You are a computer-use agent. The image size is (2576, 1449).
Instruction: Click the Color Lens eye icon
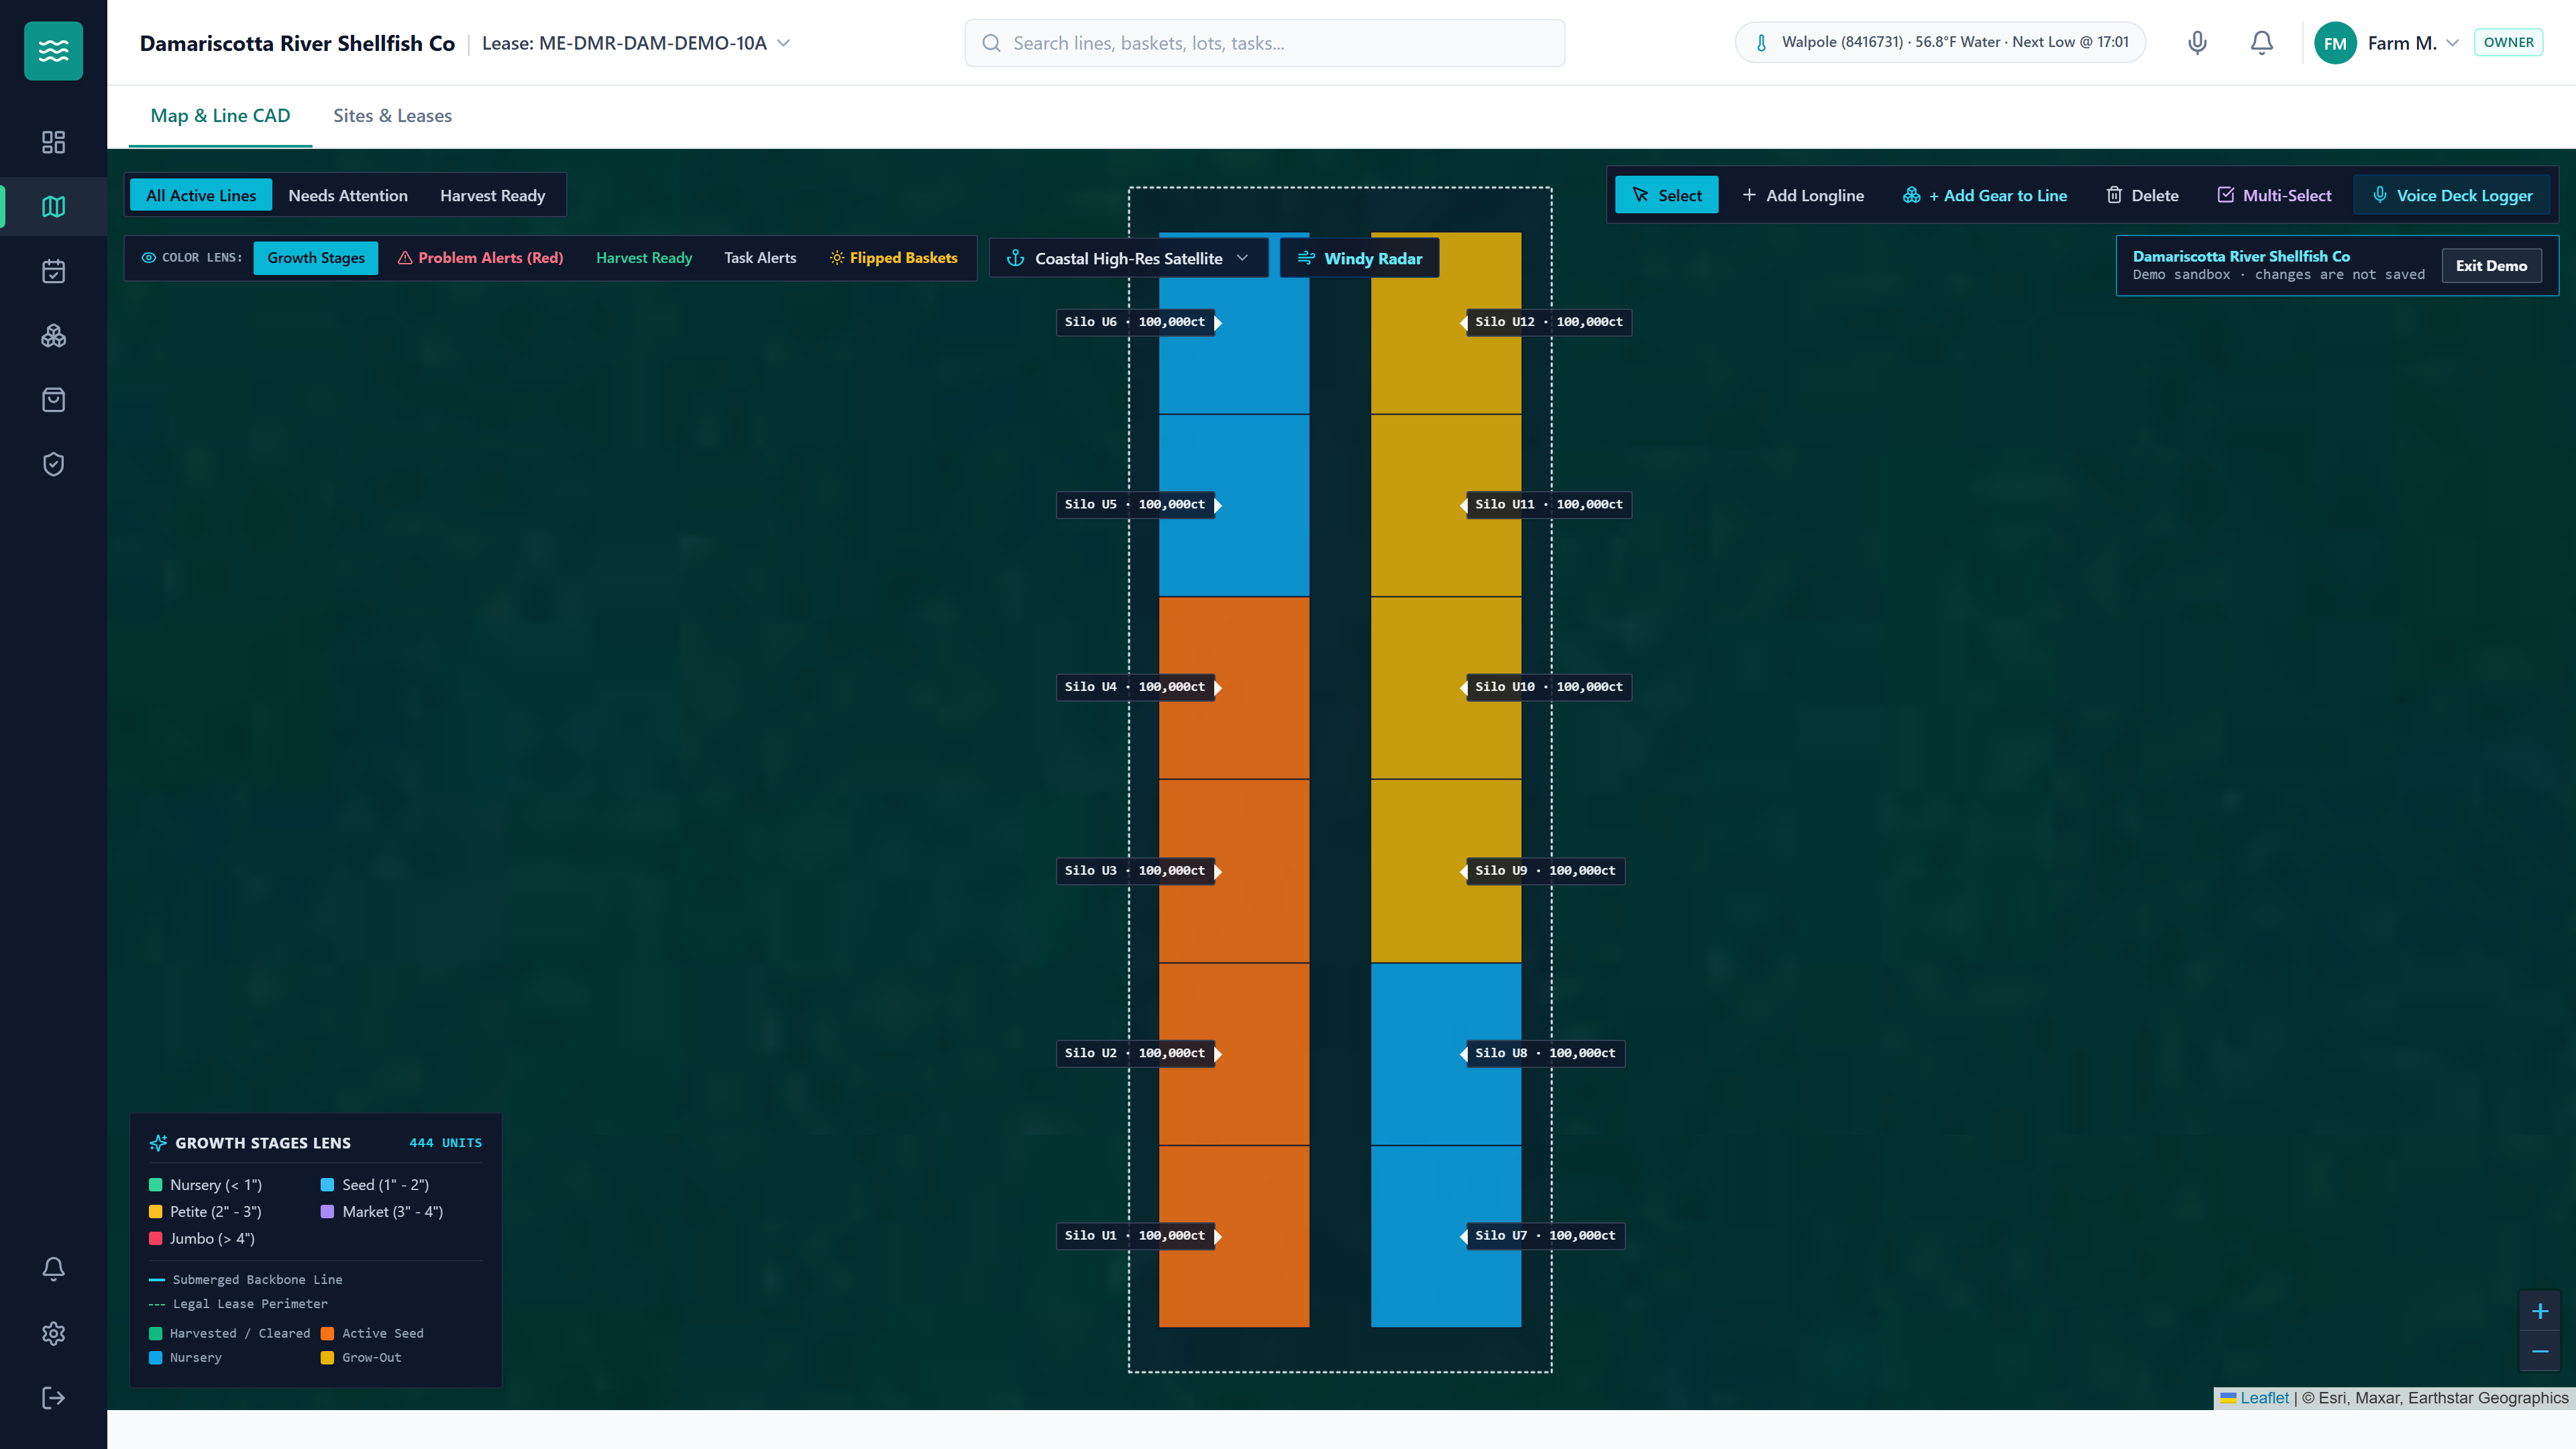pos(148,258)
